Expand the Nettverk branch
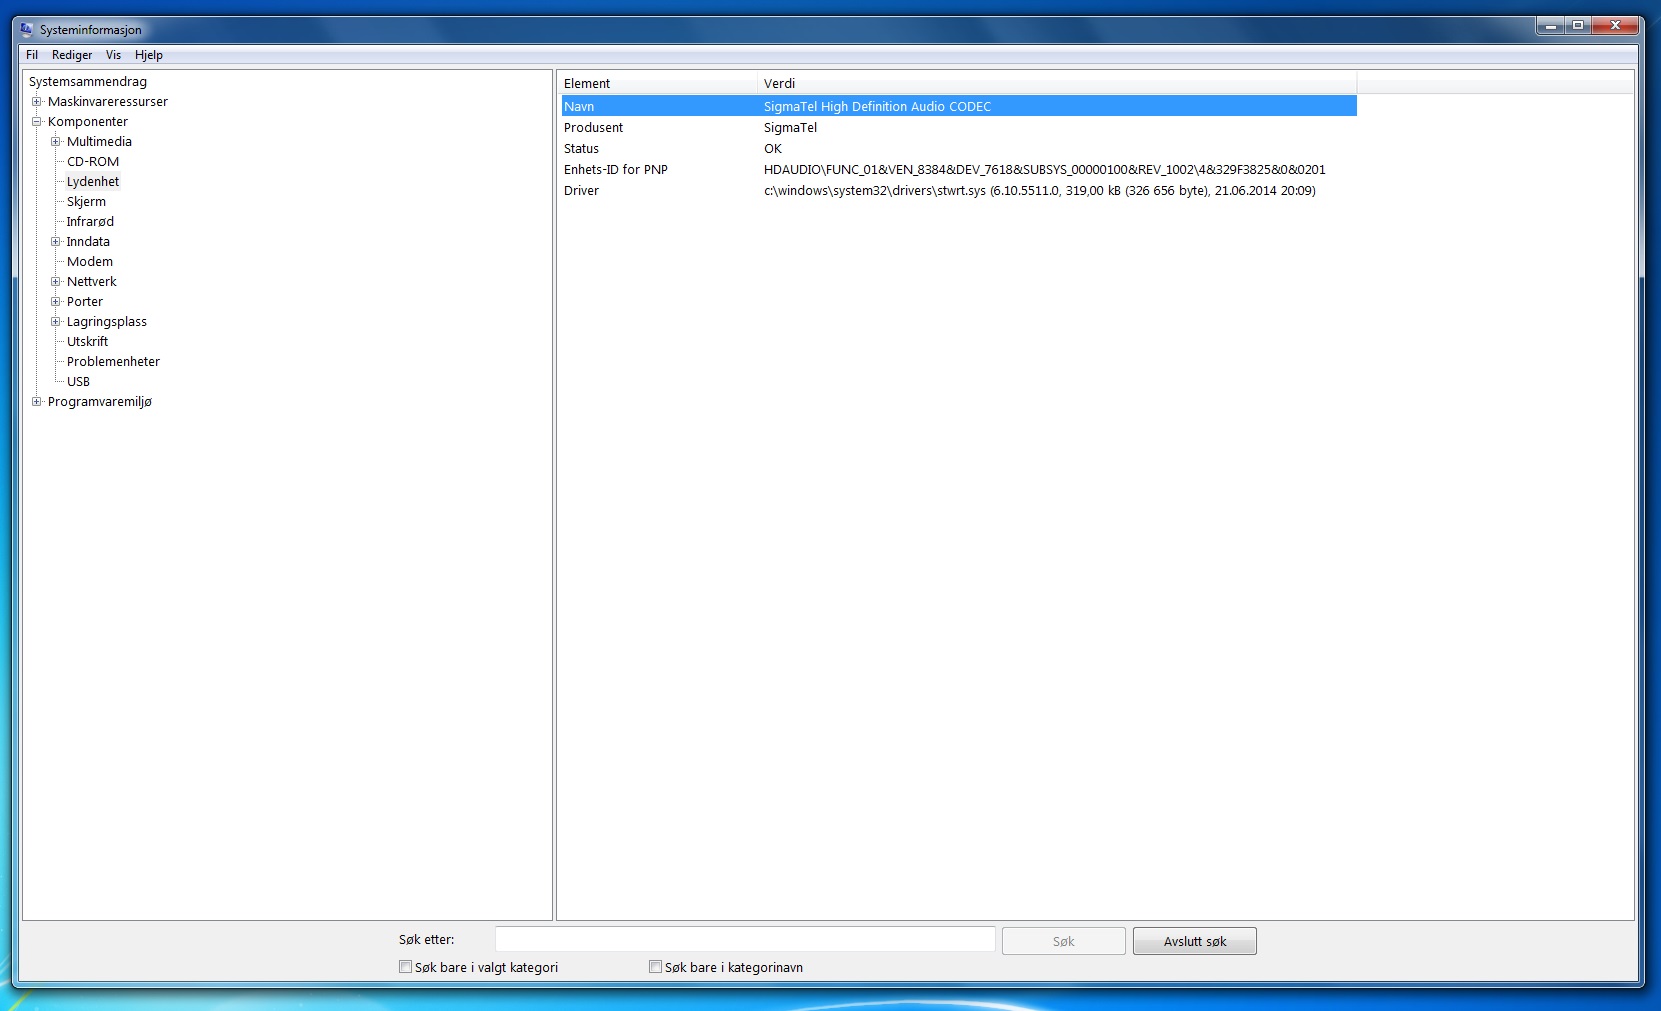1661x1011 pixels. [56, 282]
